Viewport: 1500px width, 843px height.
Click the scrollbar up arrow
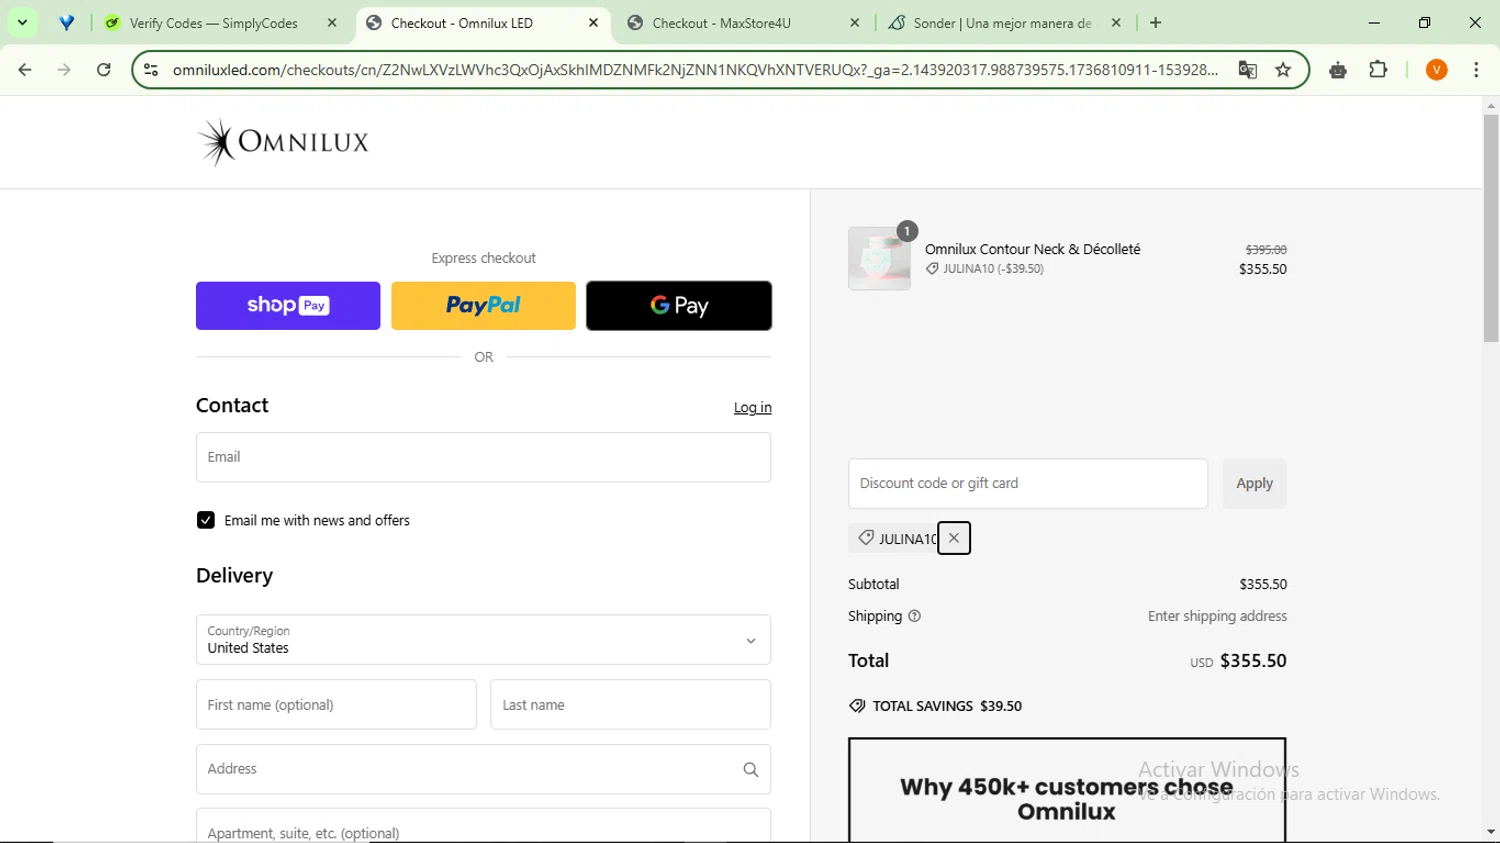point(1490,105)
